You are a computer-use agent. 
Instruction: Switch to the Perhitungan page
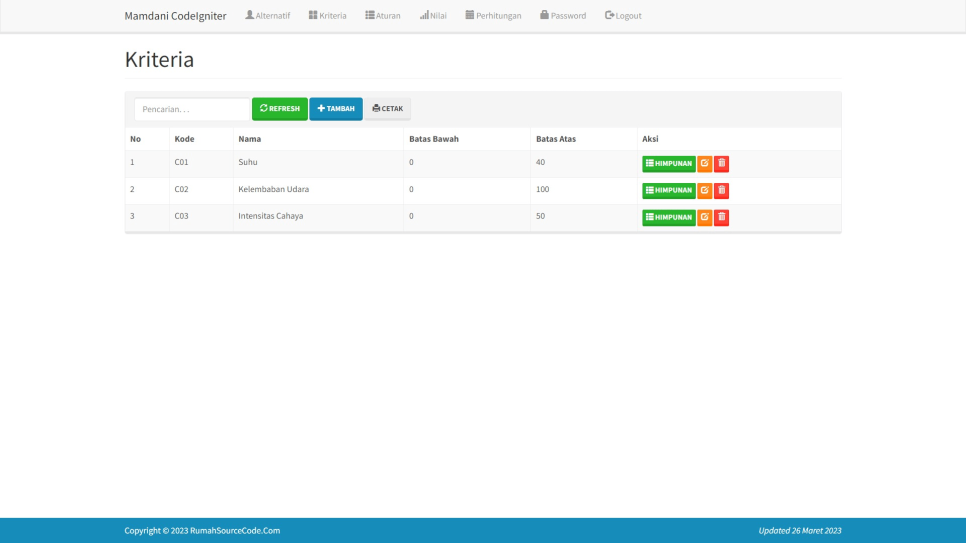coord(493,16)
